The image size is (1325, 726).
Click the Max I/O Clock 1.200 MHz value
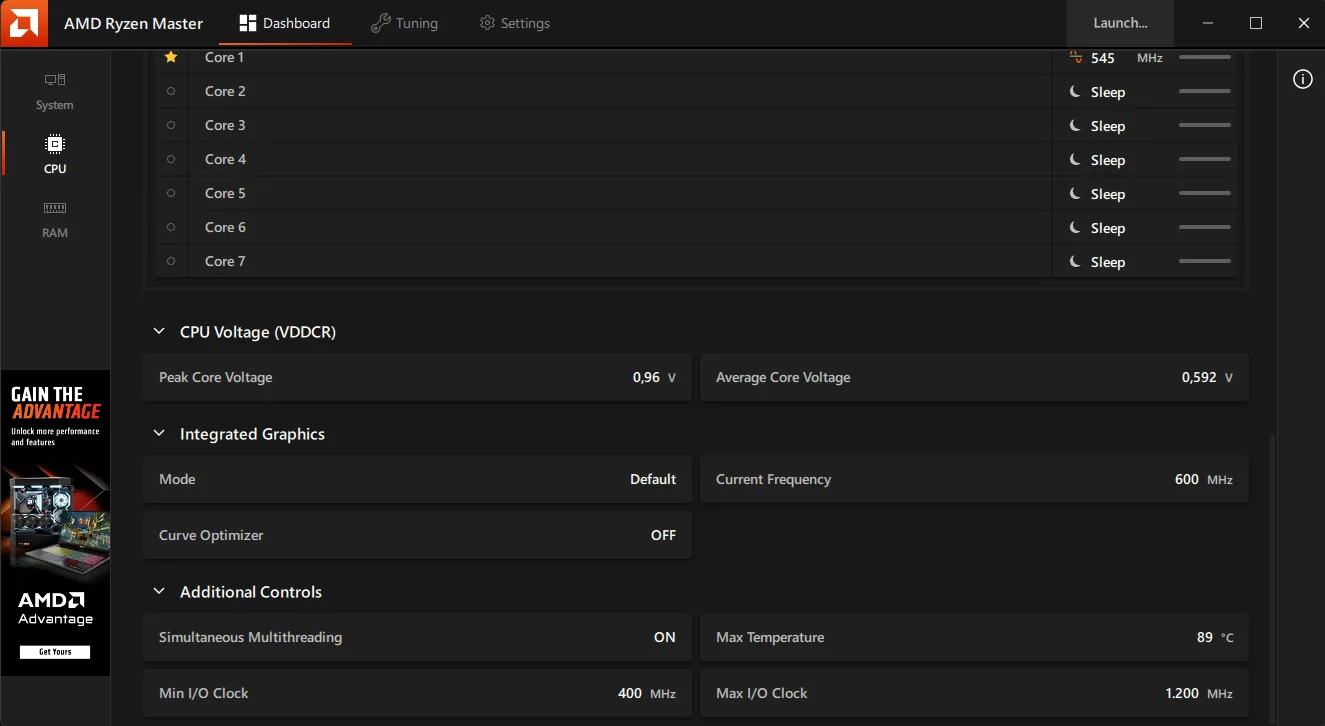1199,693
